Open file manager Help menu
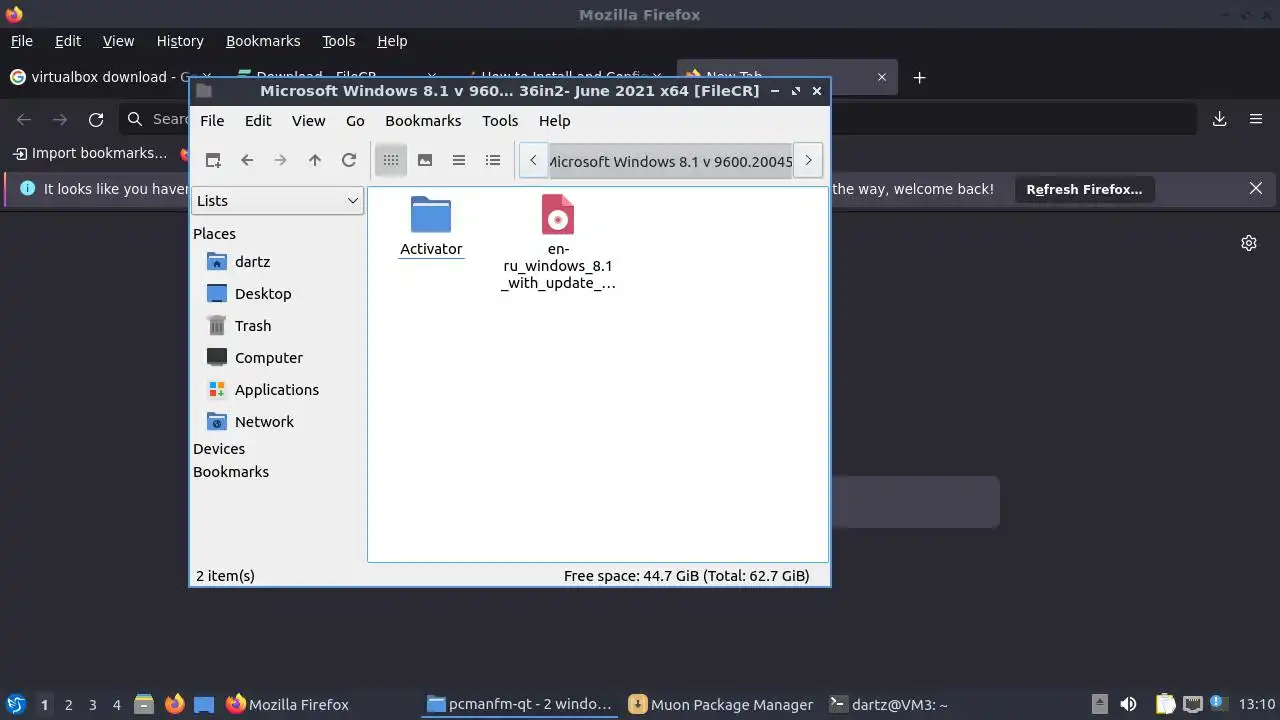 click(x=554, y=121)
